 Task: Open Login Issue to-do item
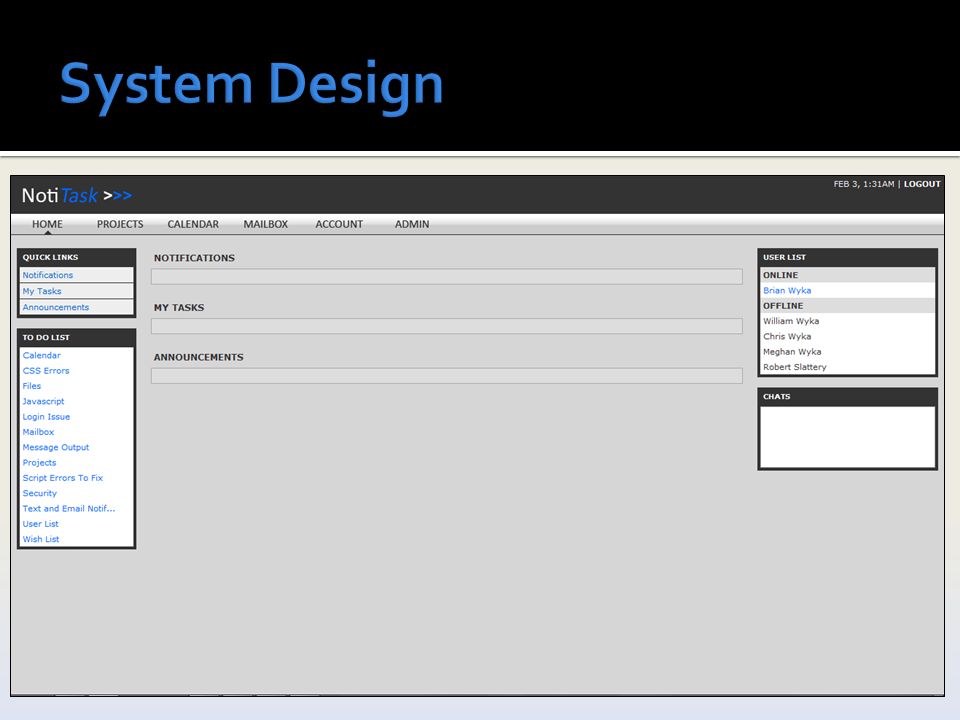click(x=47, y=416)
